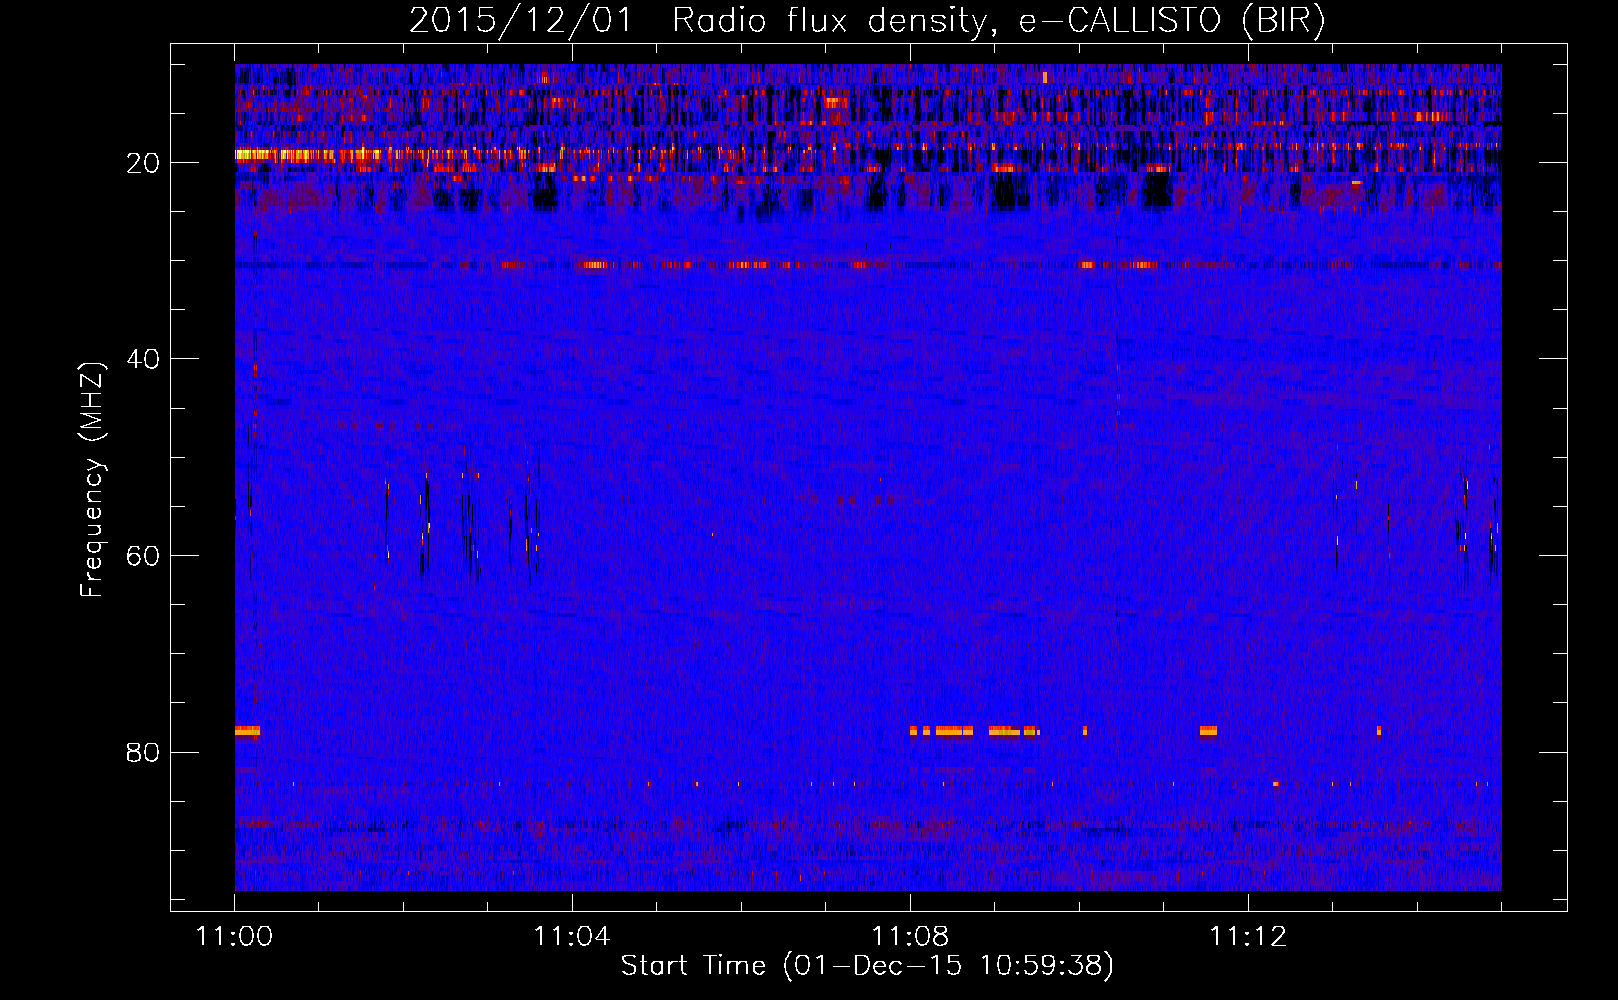Click the '11:04' time tick label
This screenshot has height=1000, width=1618.
[x=572, y=937]
